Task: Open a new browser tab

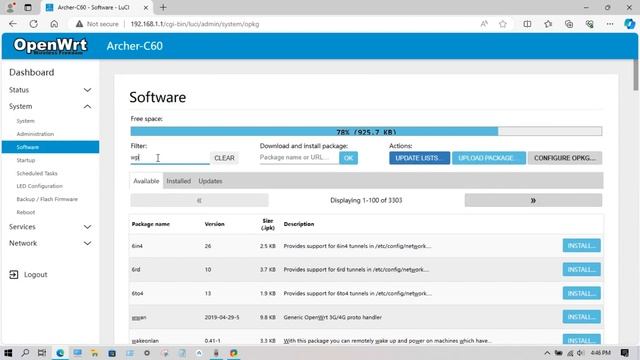Action: click(163, 7)
